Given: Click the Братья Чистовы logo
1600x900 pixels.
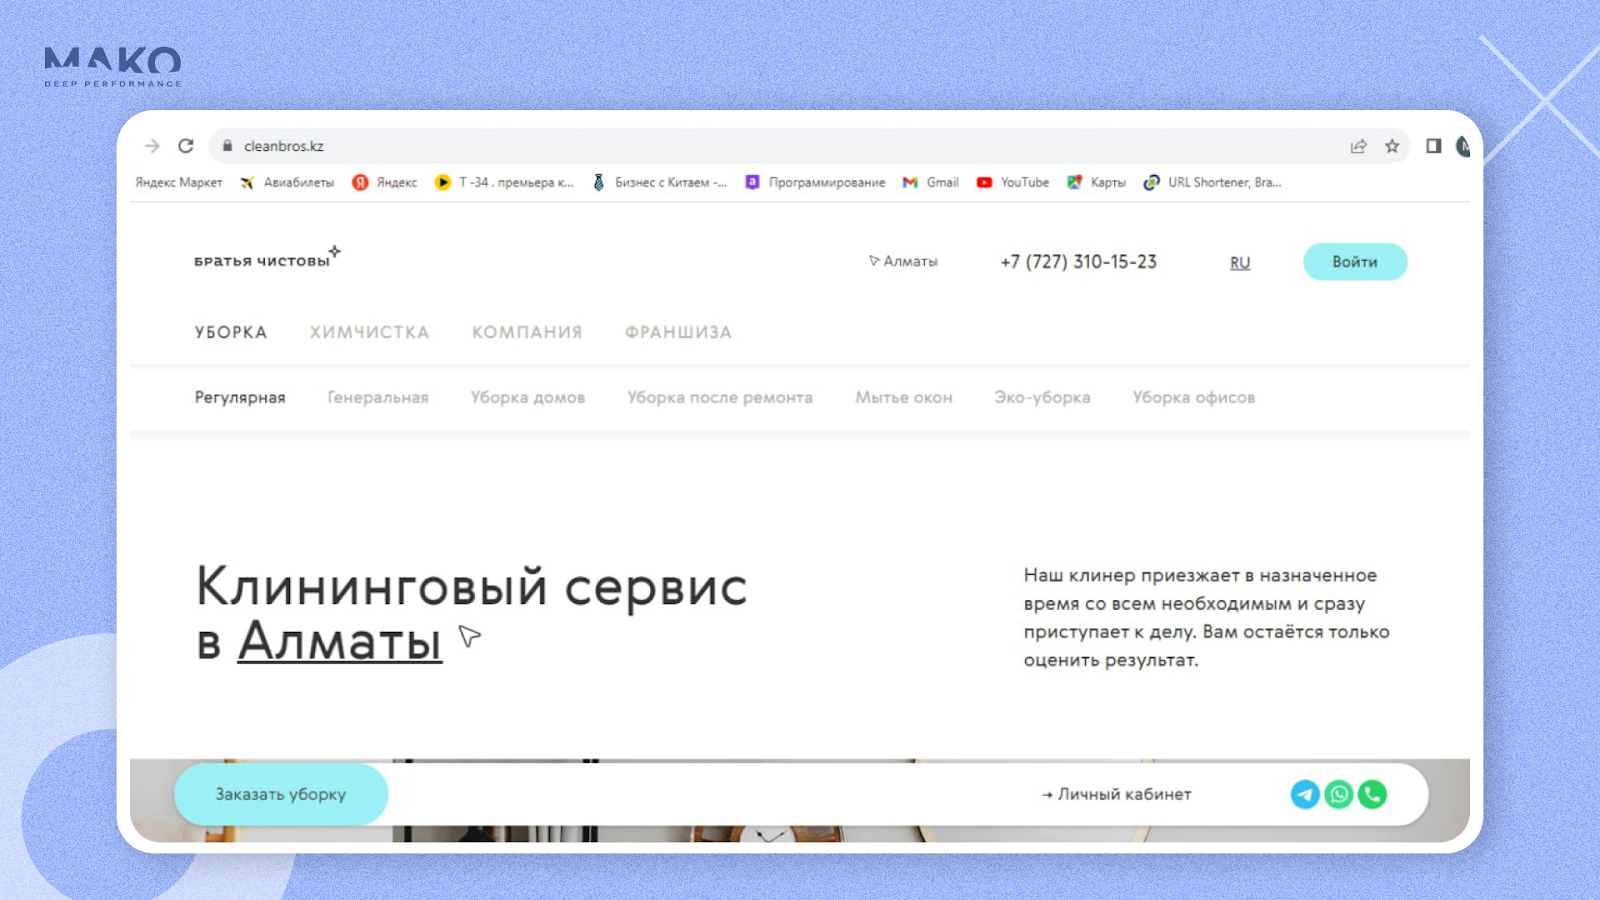Looking at the screenshot, I should (x=267, y=258).
